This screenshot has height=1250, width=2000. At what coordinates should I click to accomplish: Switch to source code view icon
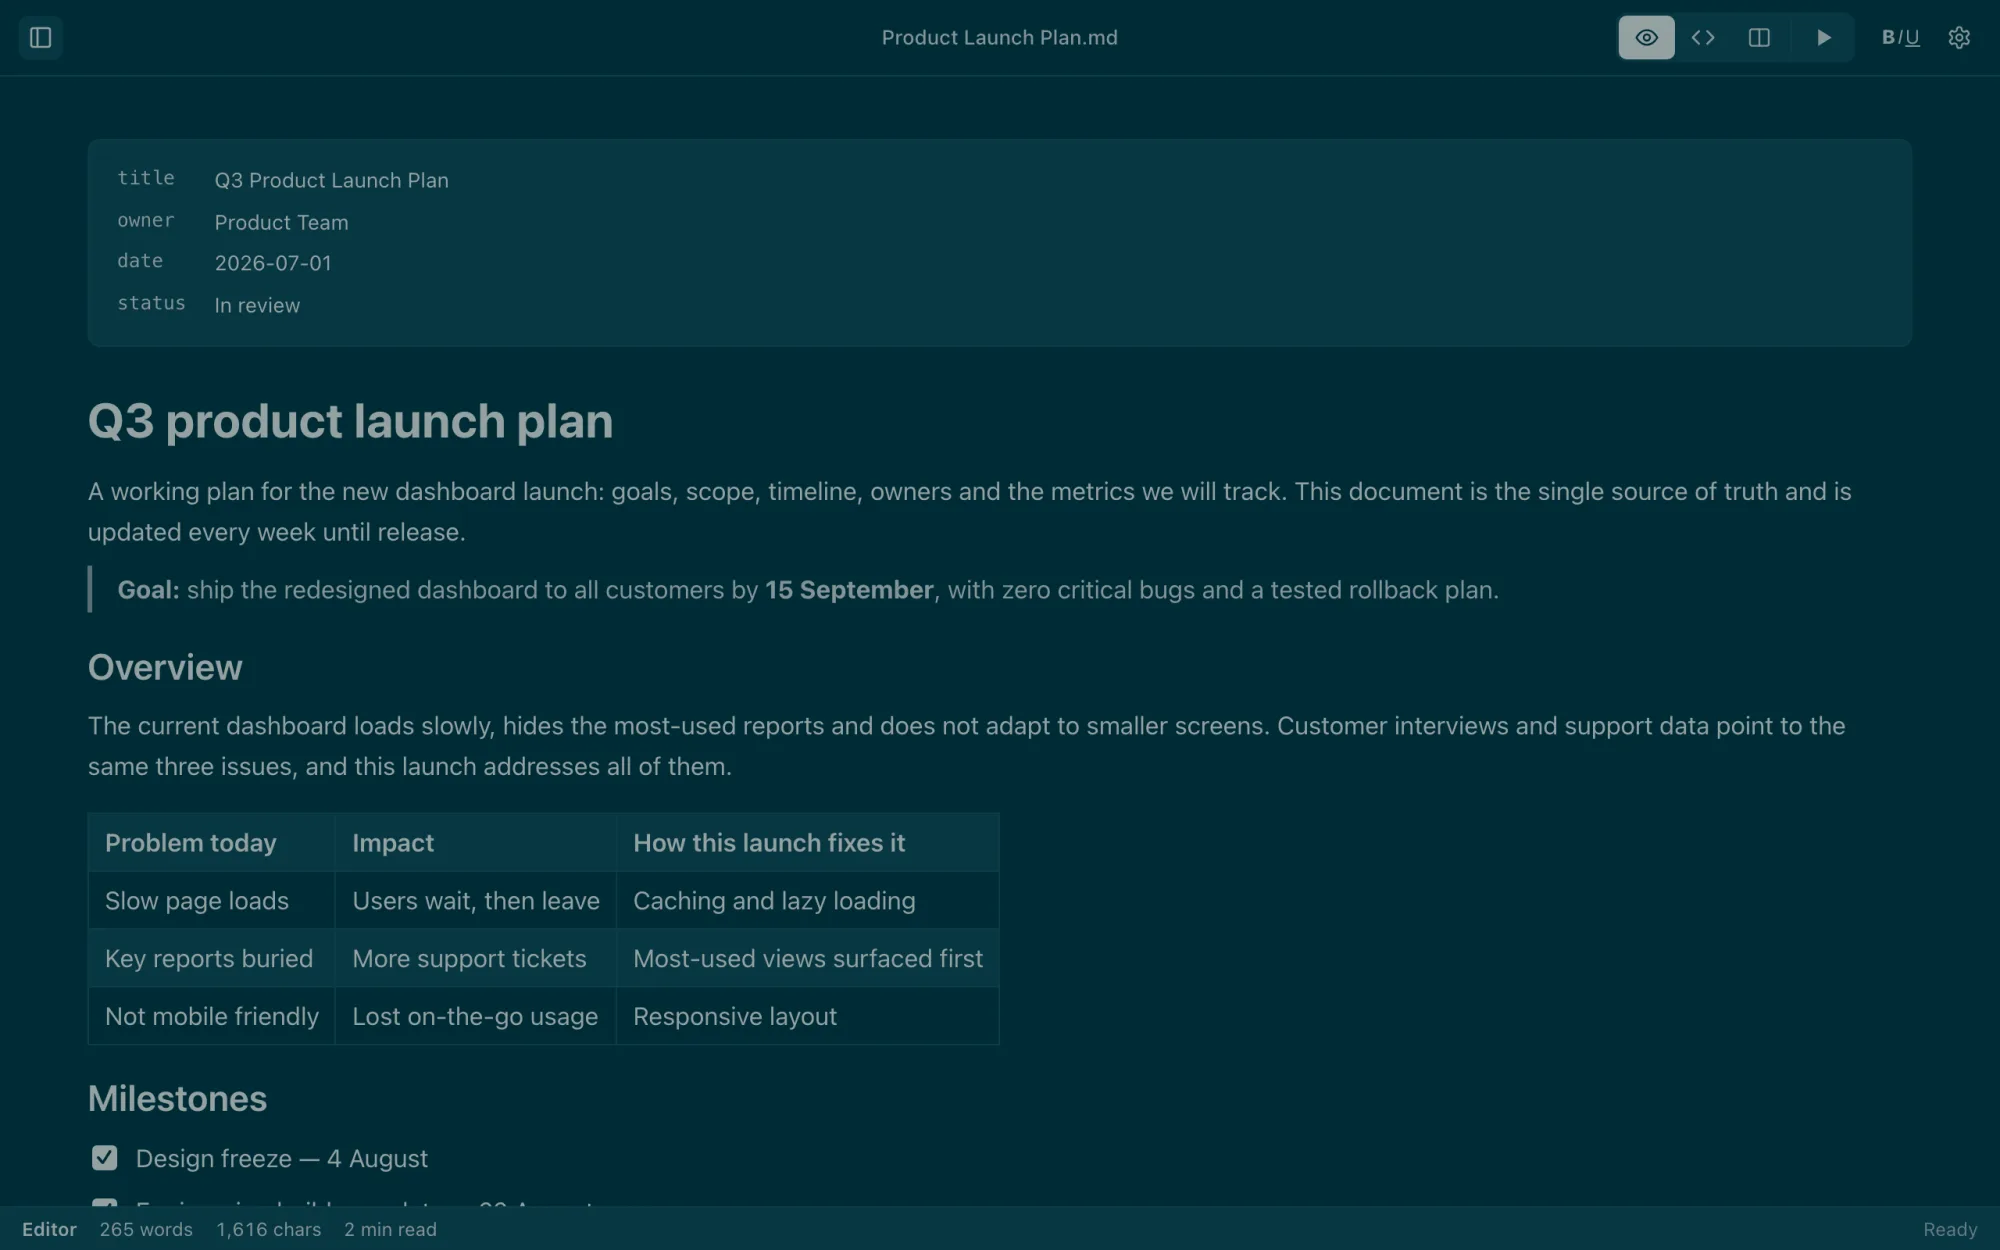pyautogui.click(x=1703, y=38)
